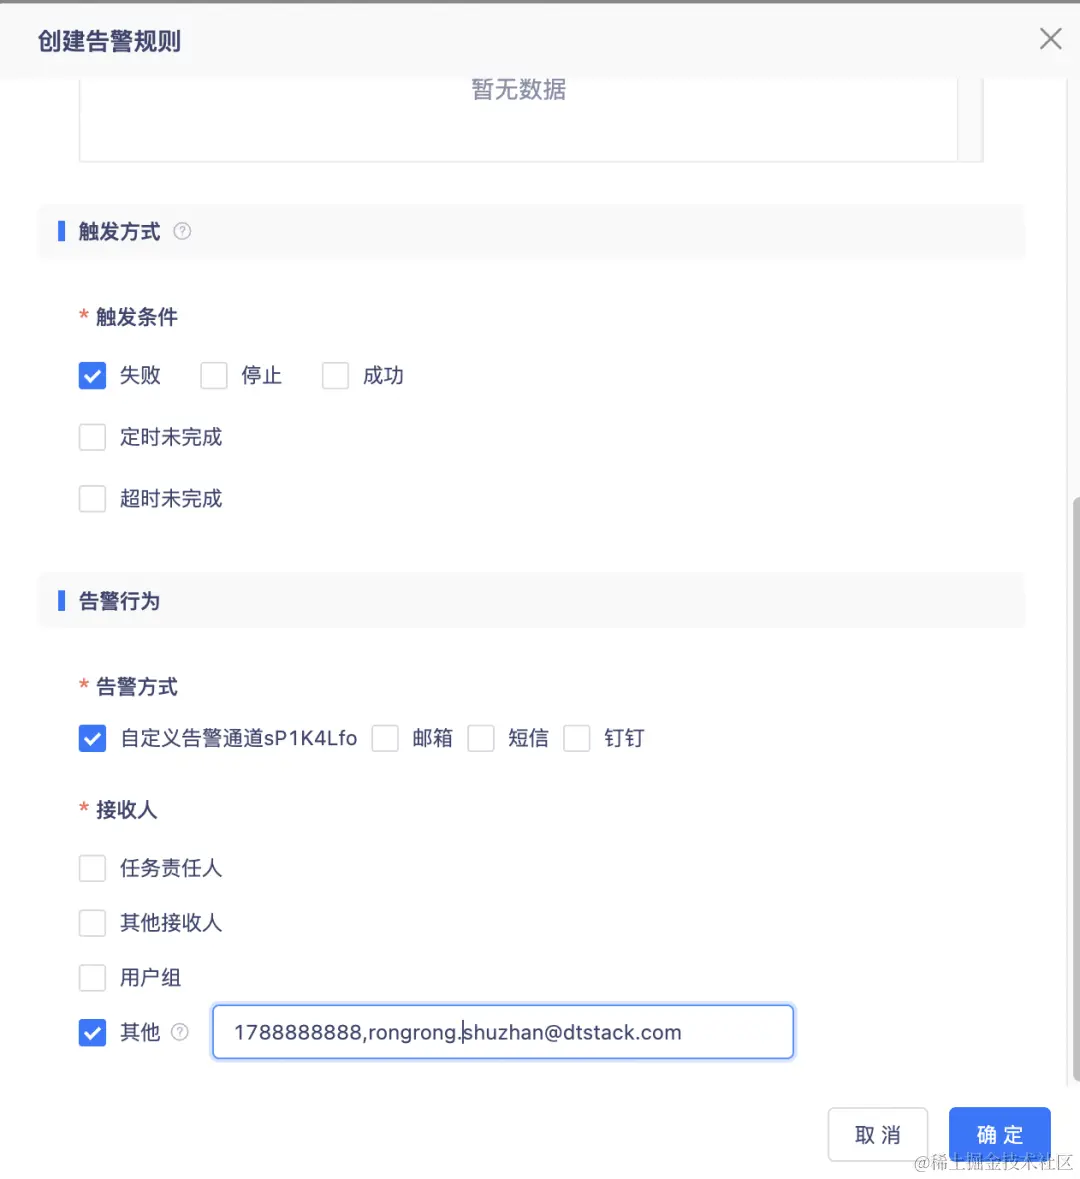This screenshot has height=1179, width=1080.
Task: Check the 任务责任人 recipient option
Action: (92, 868)
